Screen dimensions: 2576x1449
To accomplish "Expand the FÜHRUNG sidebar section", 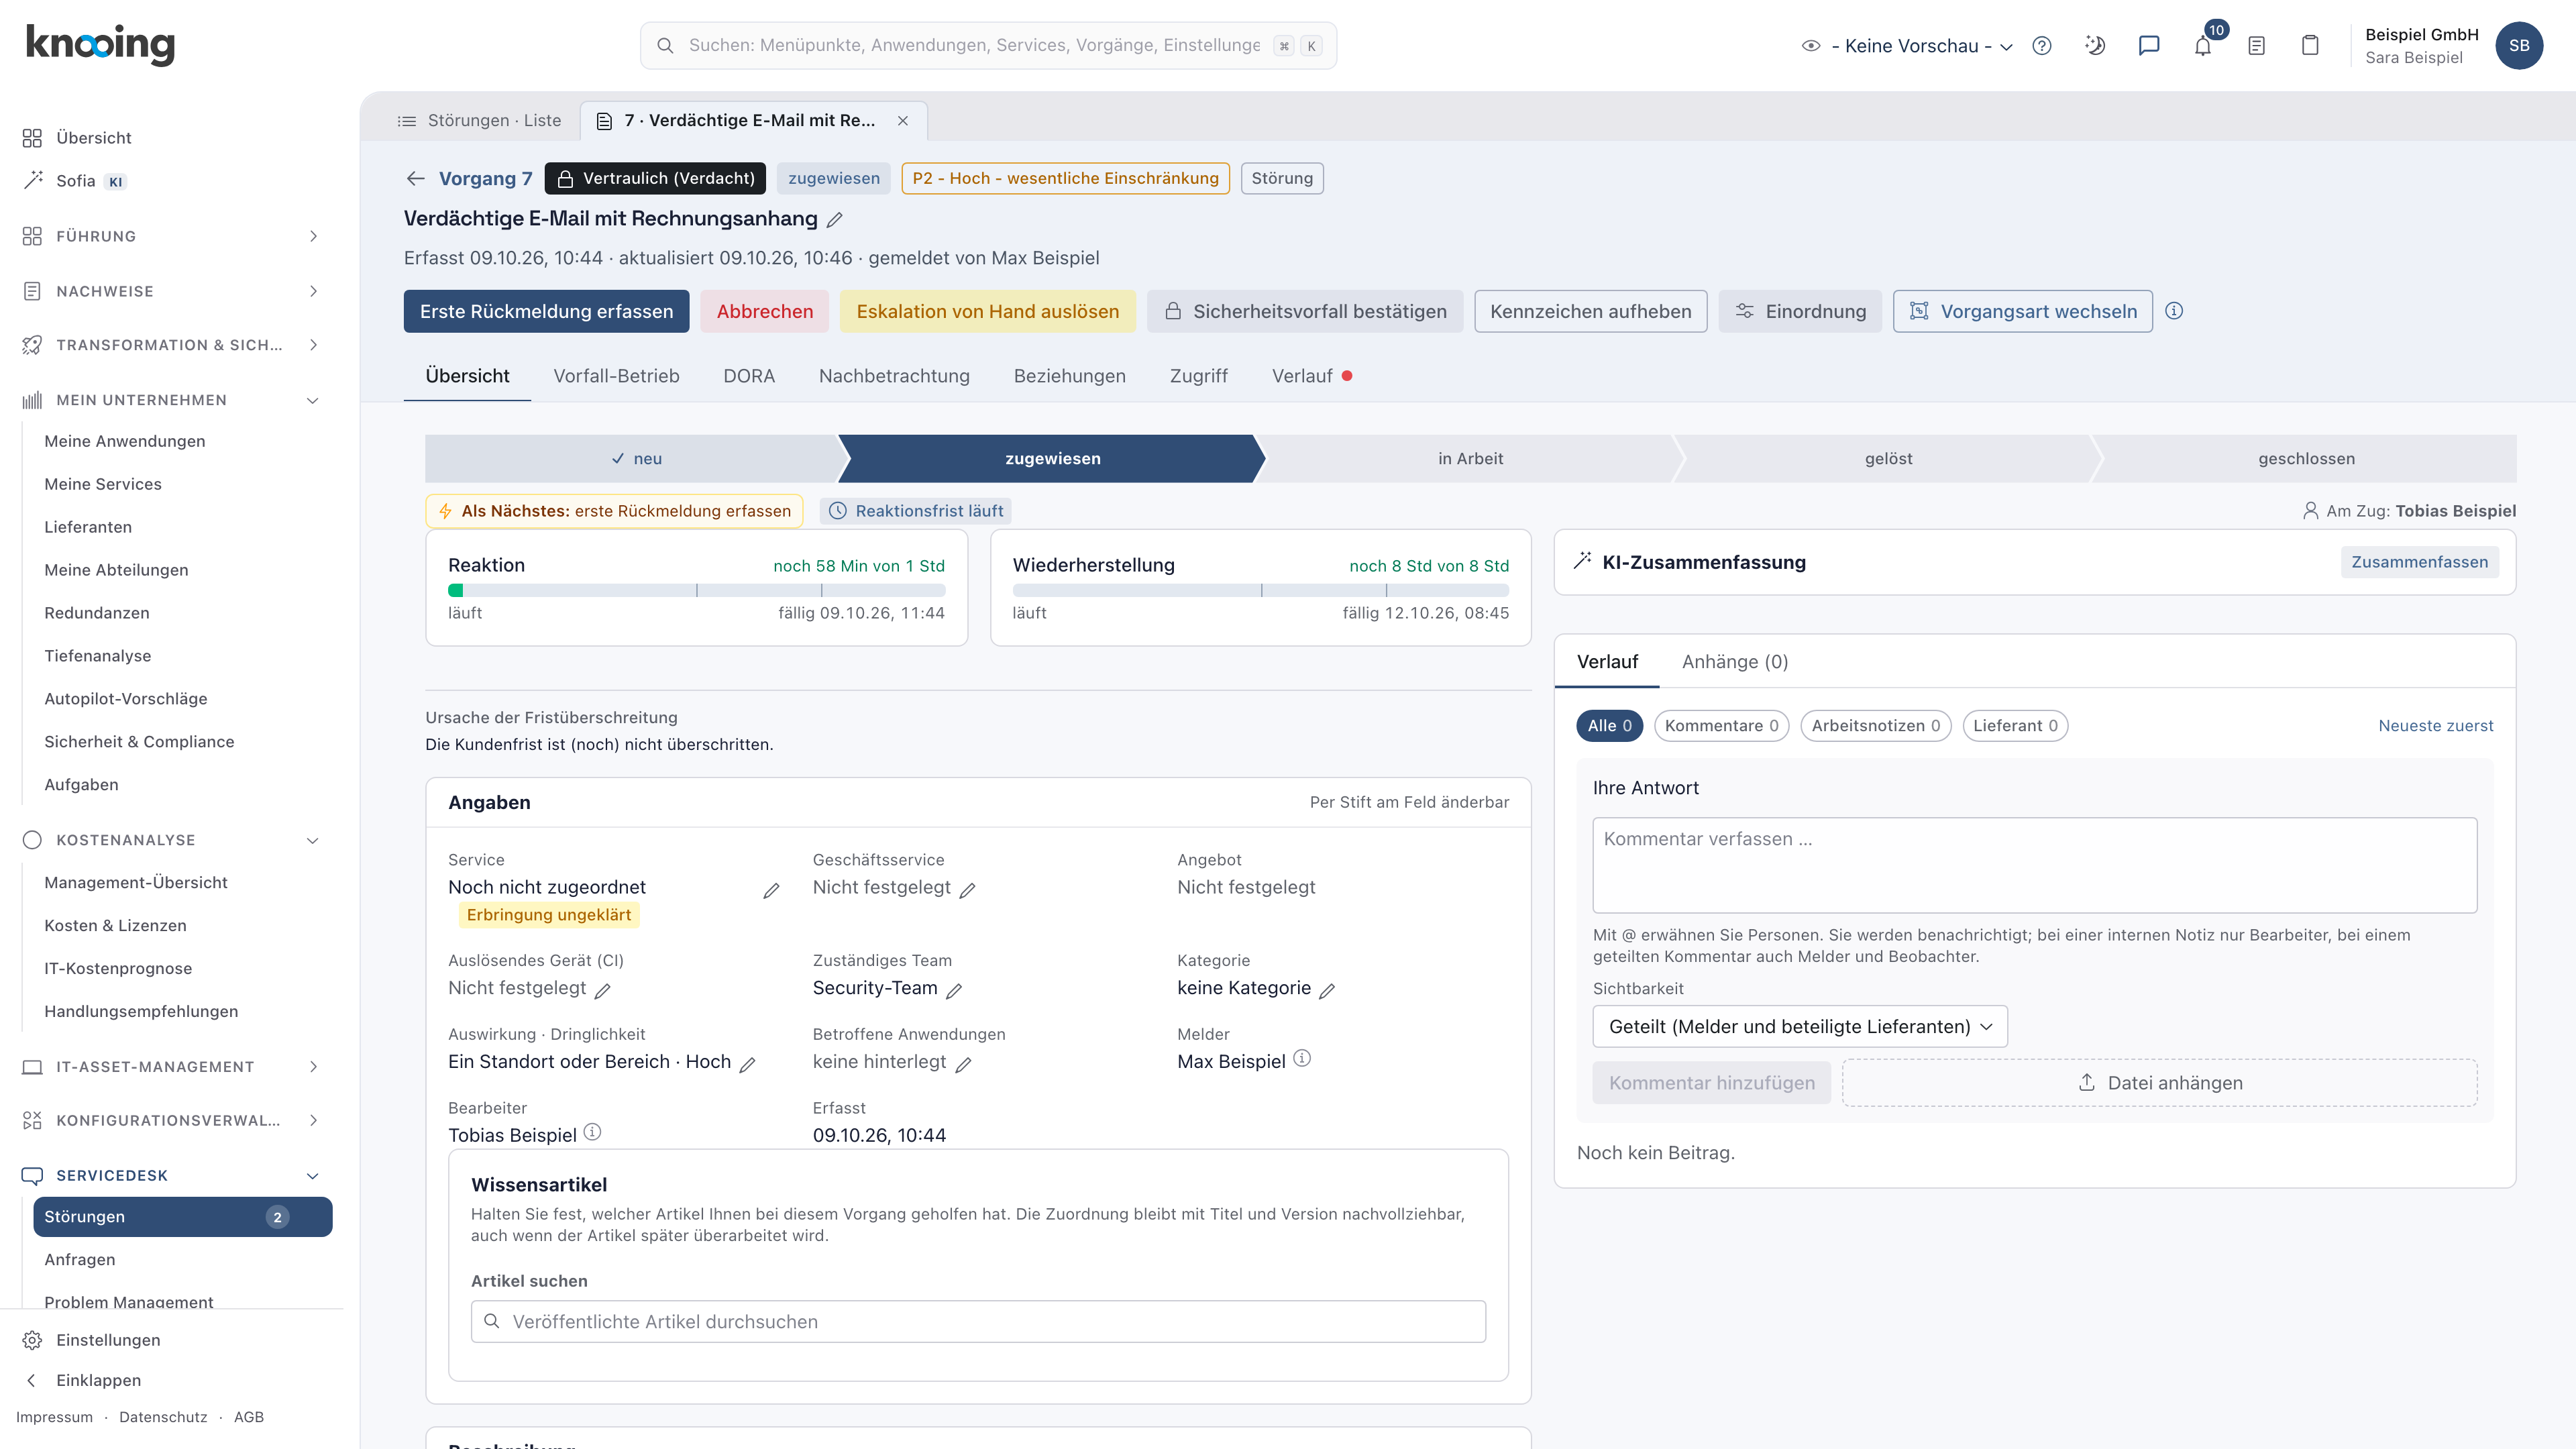I will pyautogui.click(x=172, y=236).
